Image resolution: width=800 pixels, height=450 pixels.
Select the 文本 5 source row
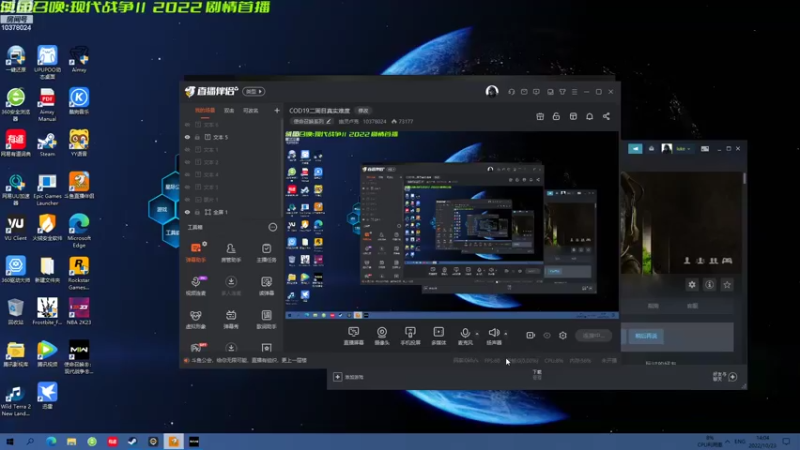tap(231, 137)
